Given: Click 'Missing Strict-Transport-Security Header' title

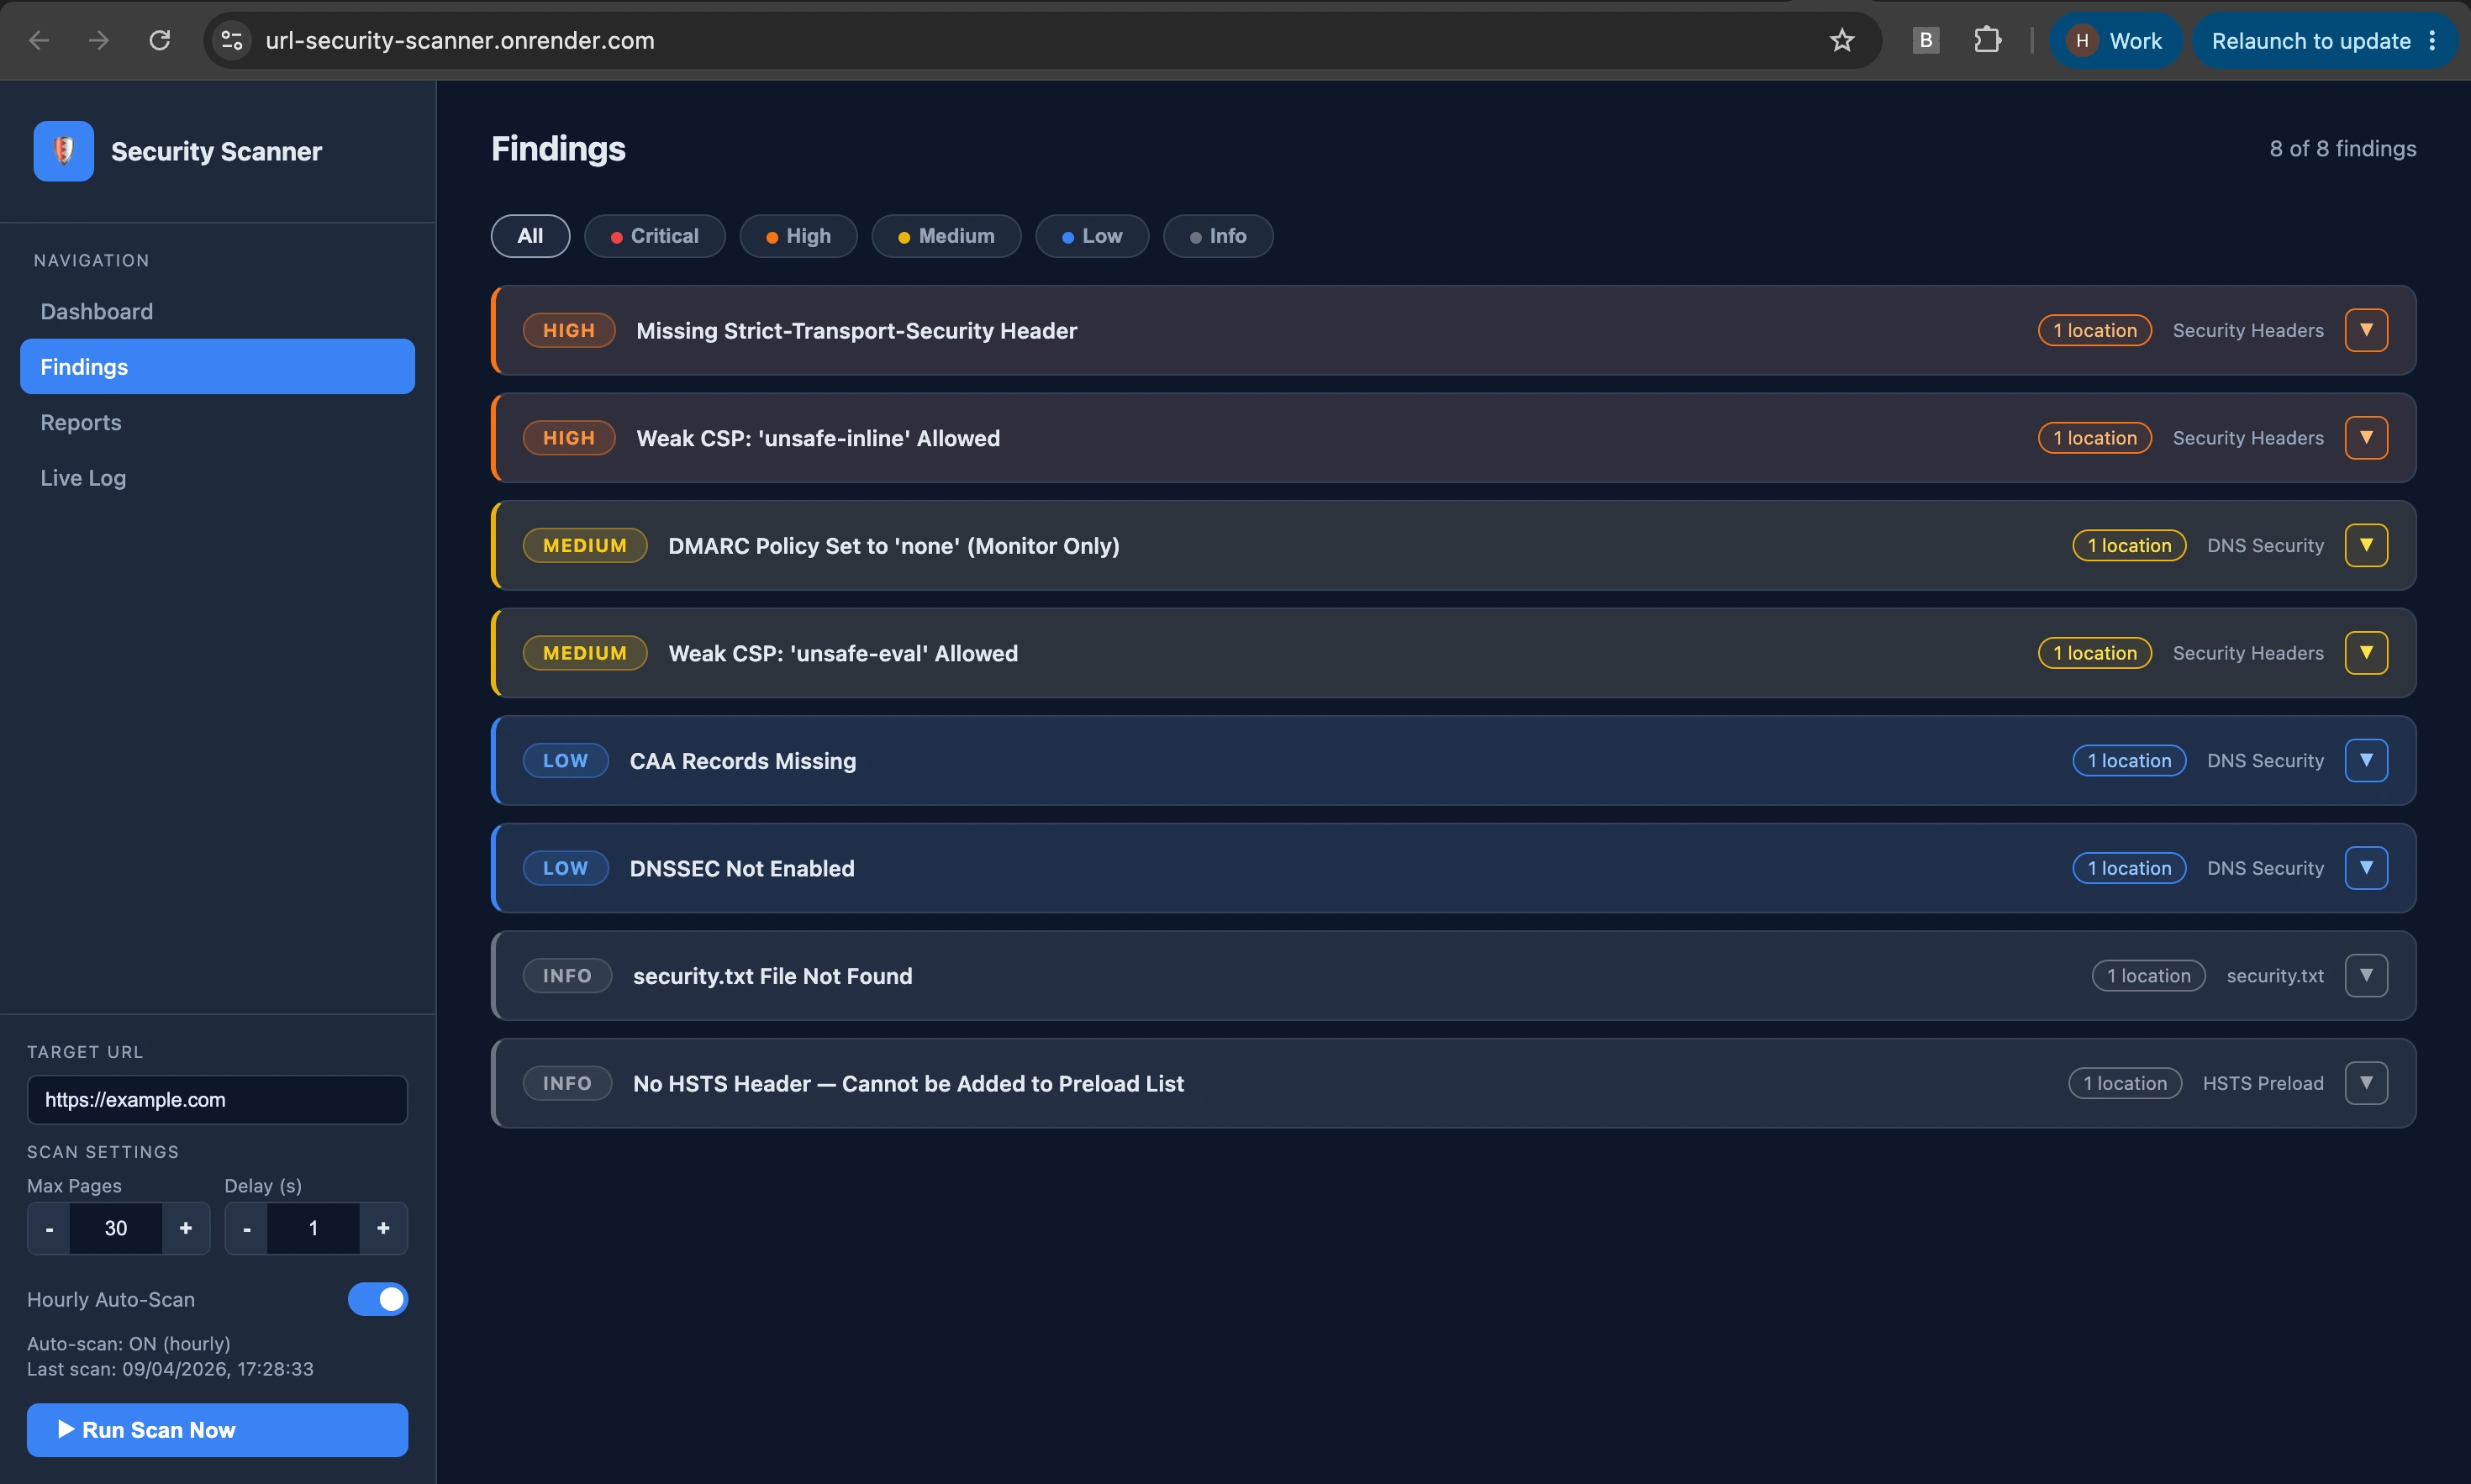Looking at the screenshot, I should pyautogui.click(x=857, y=330).
